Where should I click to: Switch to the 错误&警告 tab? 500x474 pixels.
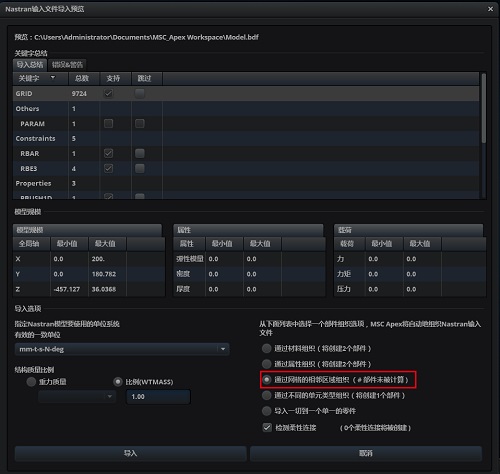tap(67, 64)
